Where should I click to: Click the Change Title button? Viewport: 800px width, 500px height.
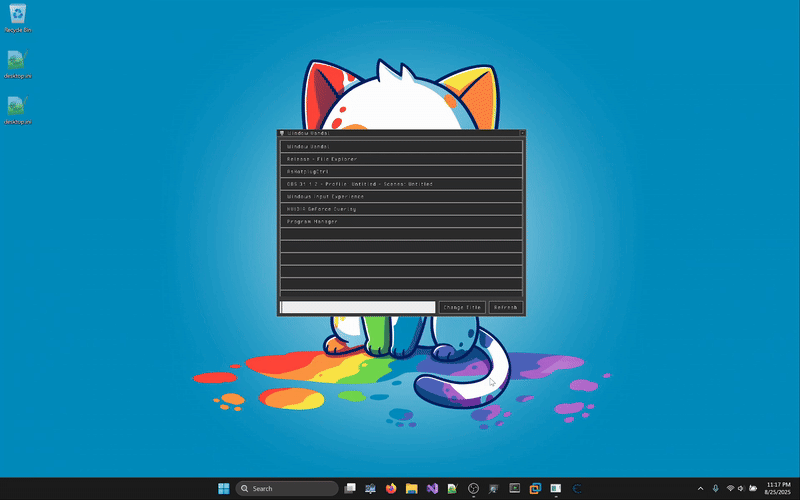462,307
